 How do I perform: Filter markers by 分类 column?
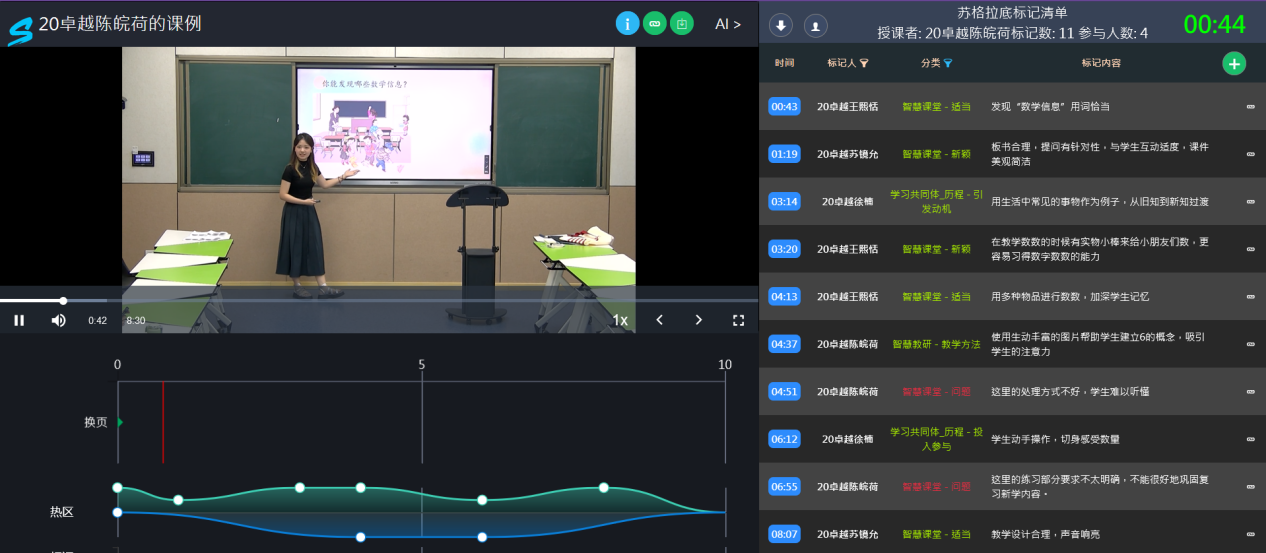click(x=948, y=64)
